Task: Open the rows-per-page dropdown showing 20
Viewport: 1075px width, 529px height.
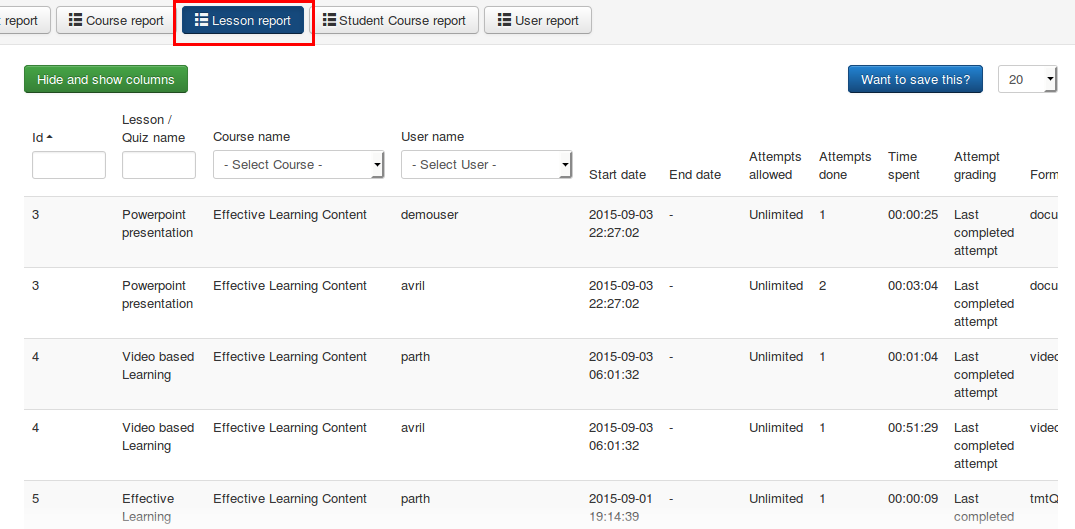Action: (x=1027, y=80)
